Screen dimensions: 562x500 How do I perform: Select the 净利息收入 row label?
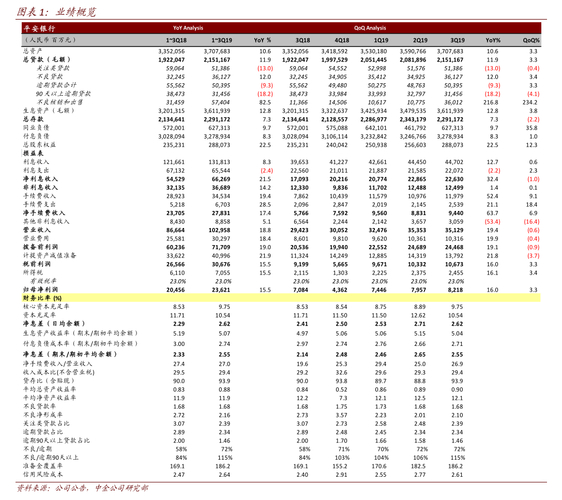(40, 178)
